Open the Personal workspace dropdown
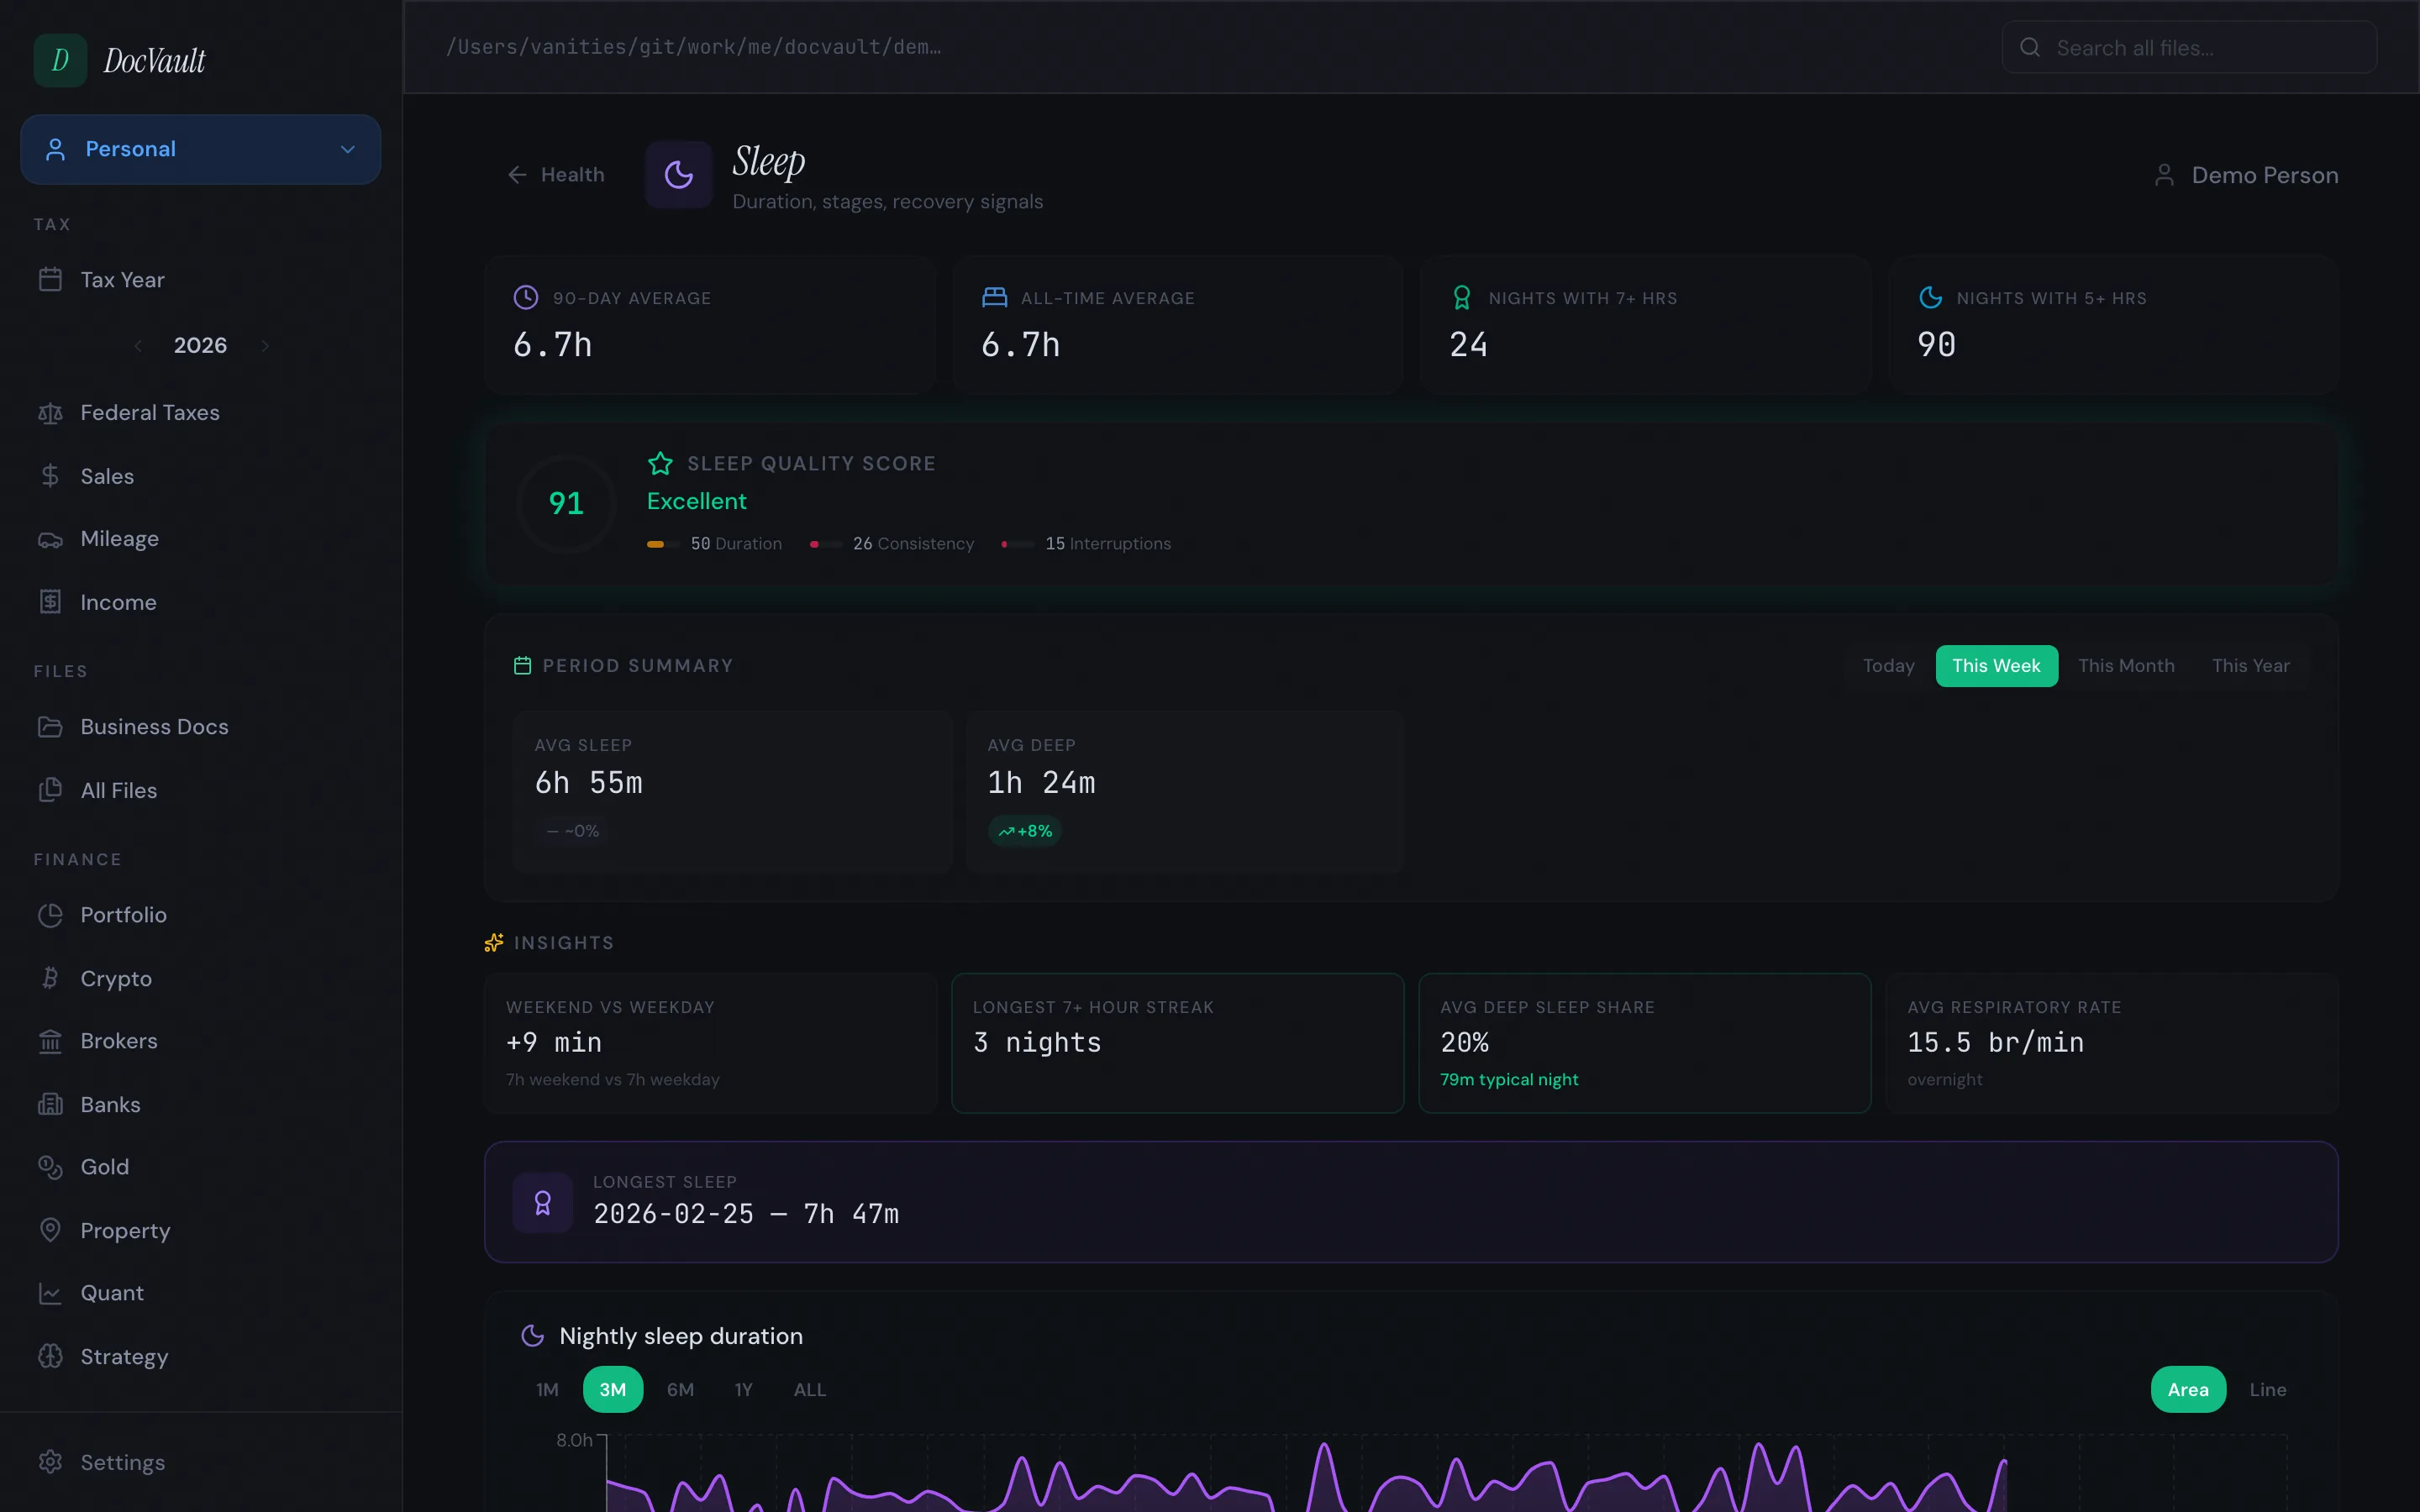The width and height of the screenshot is (2420, 1512). click(200, 149)
